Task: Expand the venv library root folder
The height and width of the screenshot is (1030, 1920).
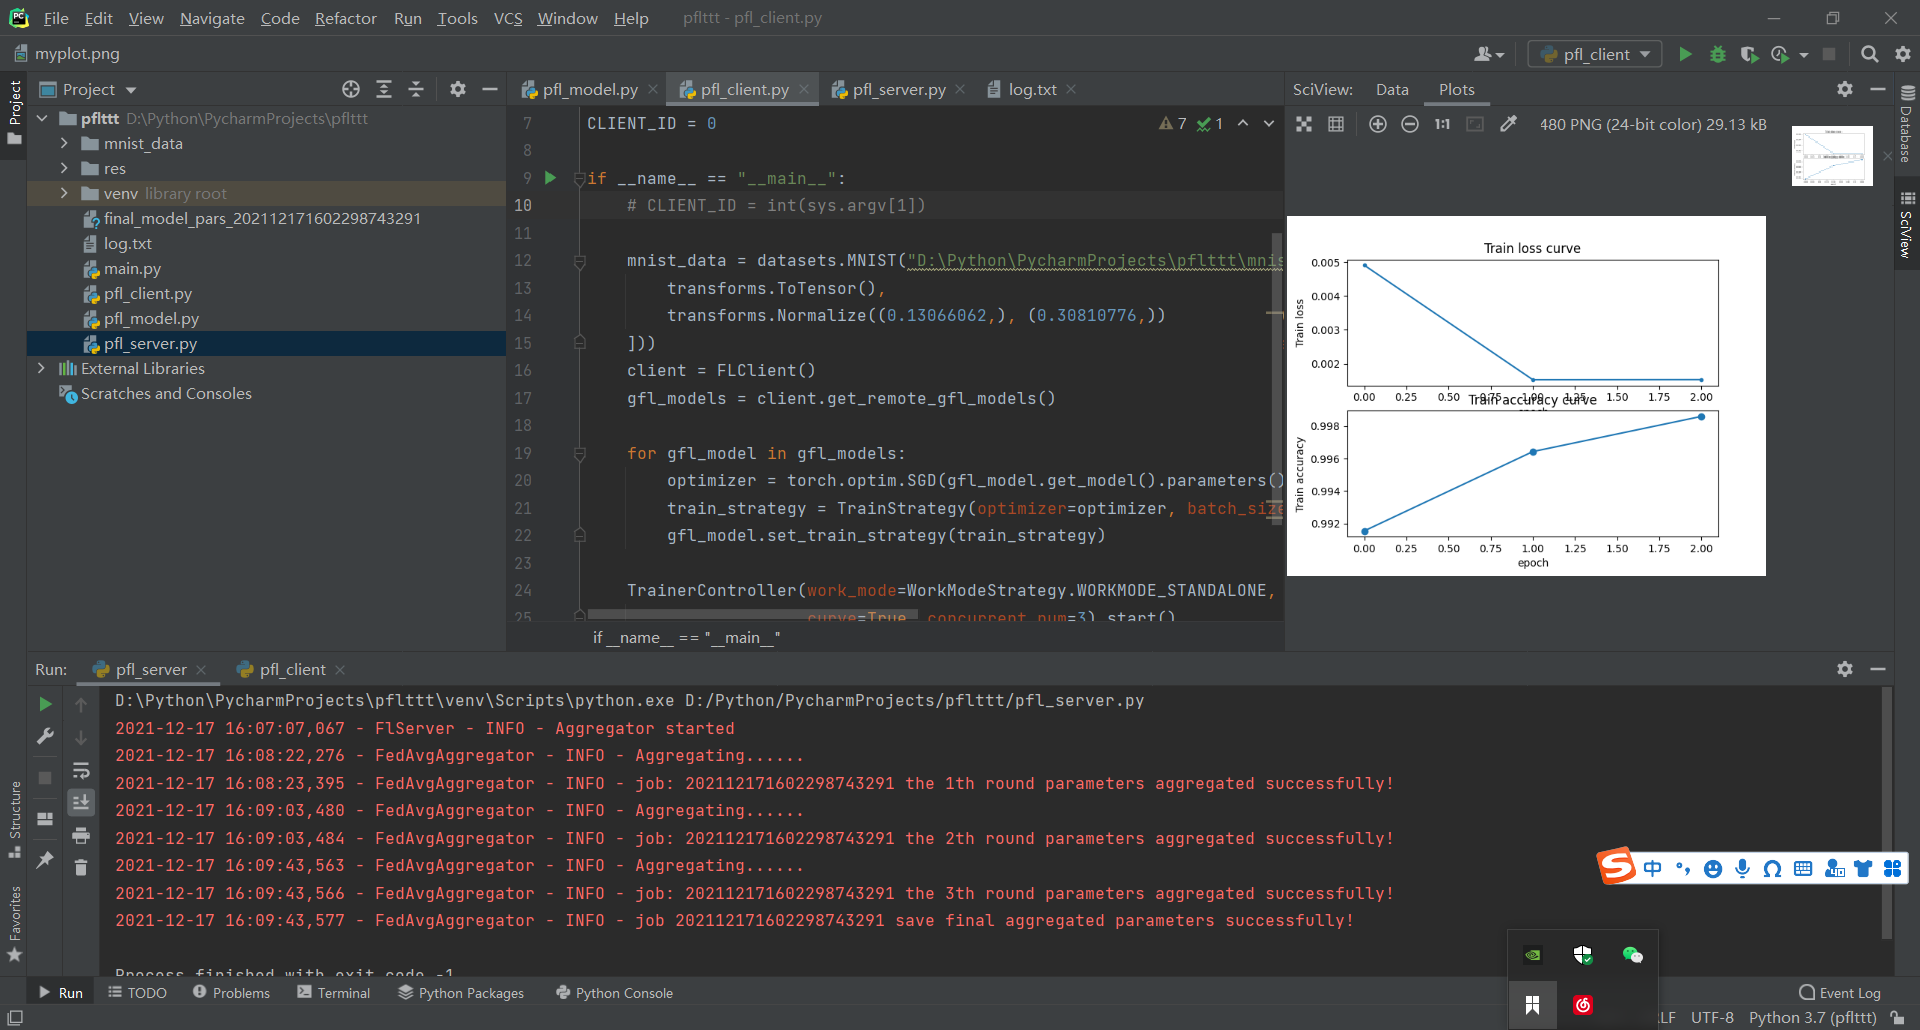Action: click(64, 193)
